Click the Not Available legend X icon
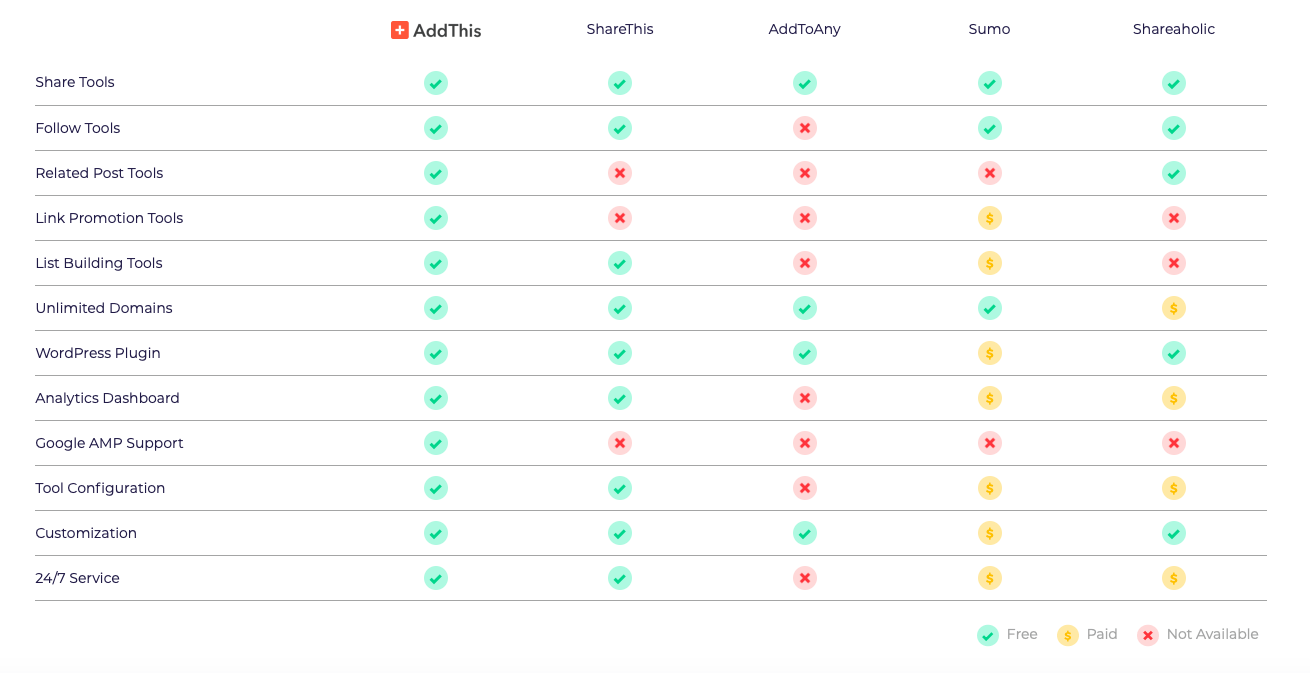Screen dimensions: 1310x673 tap(1148, 635)
